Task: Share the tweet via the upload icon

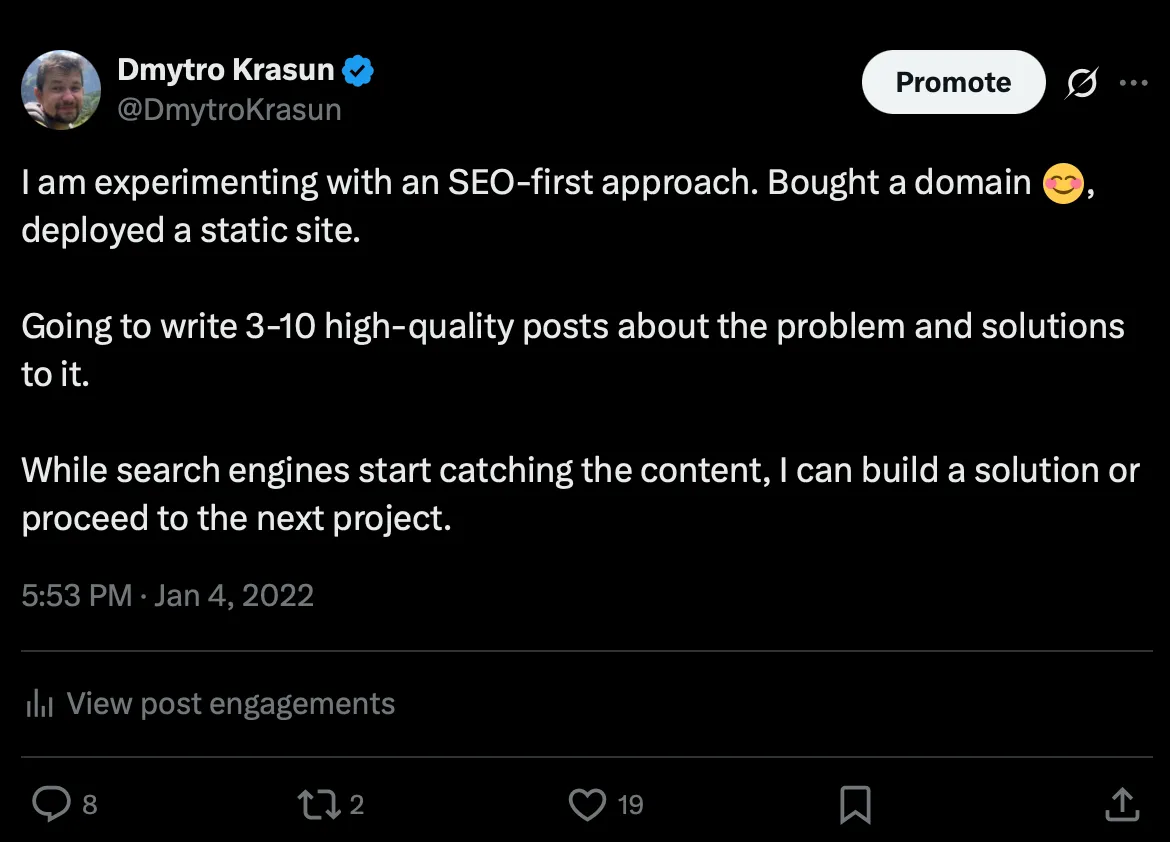Action: [1120, 803]
